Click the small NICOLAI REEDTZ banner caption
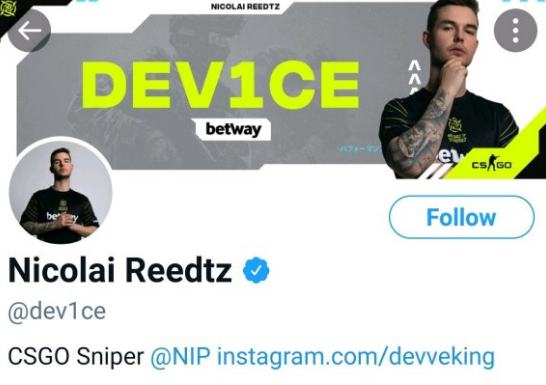 point(245,7)
